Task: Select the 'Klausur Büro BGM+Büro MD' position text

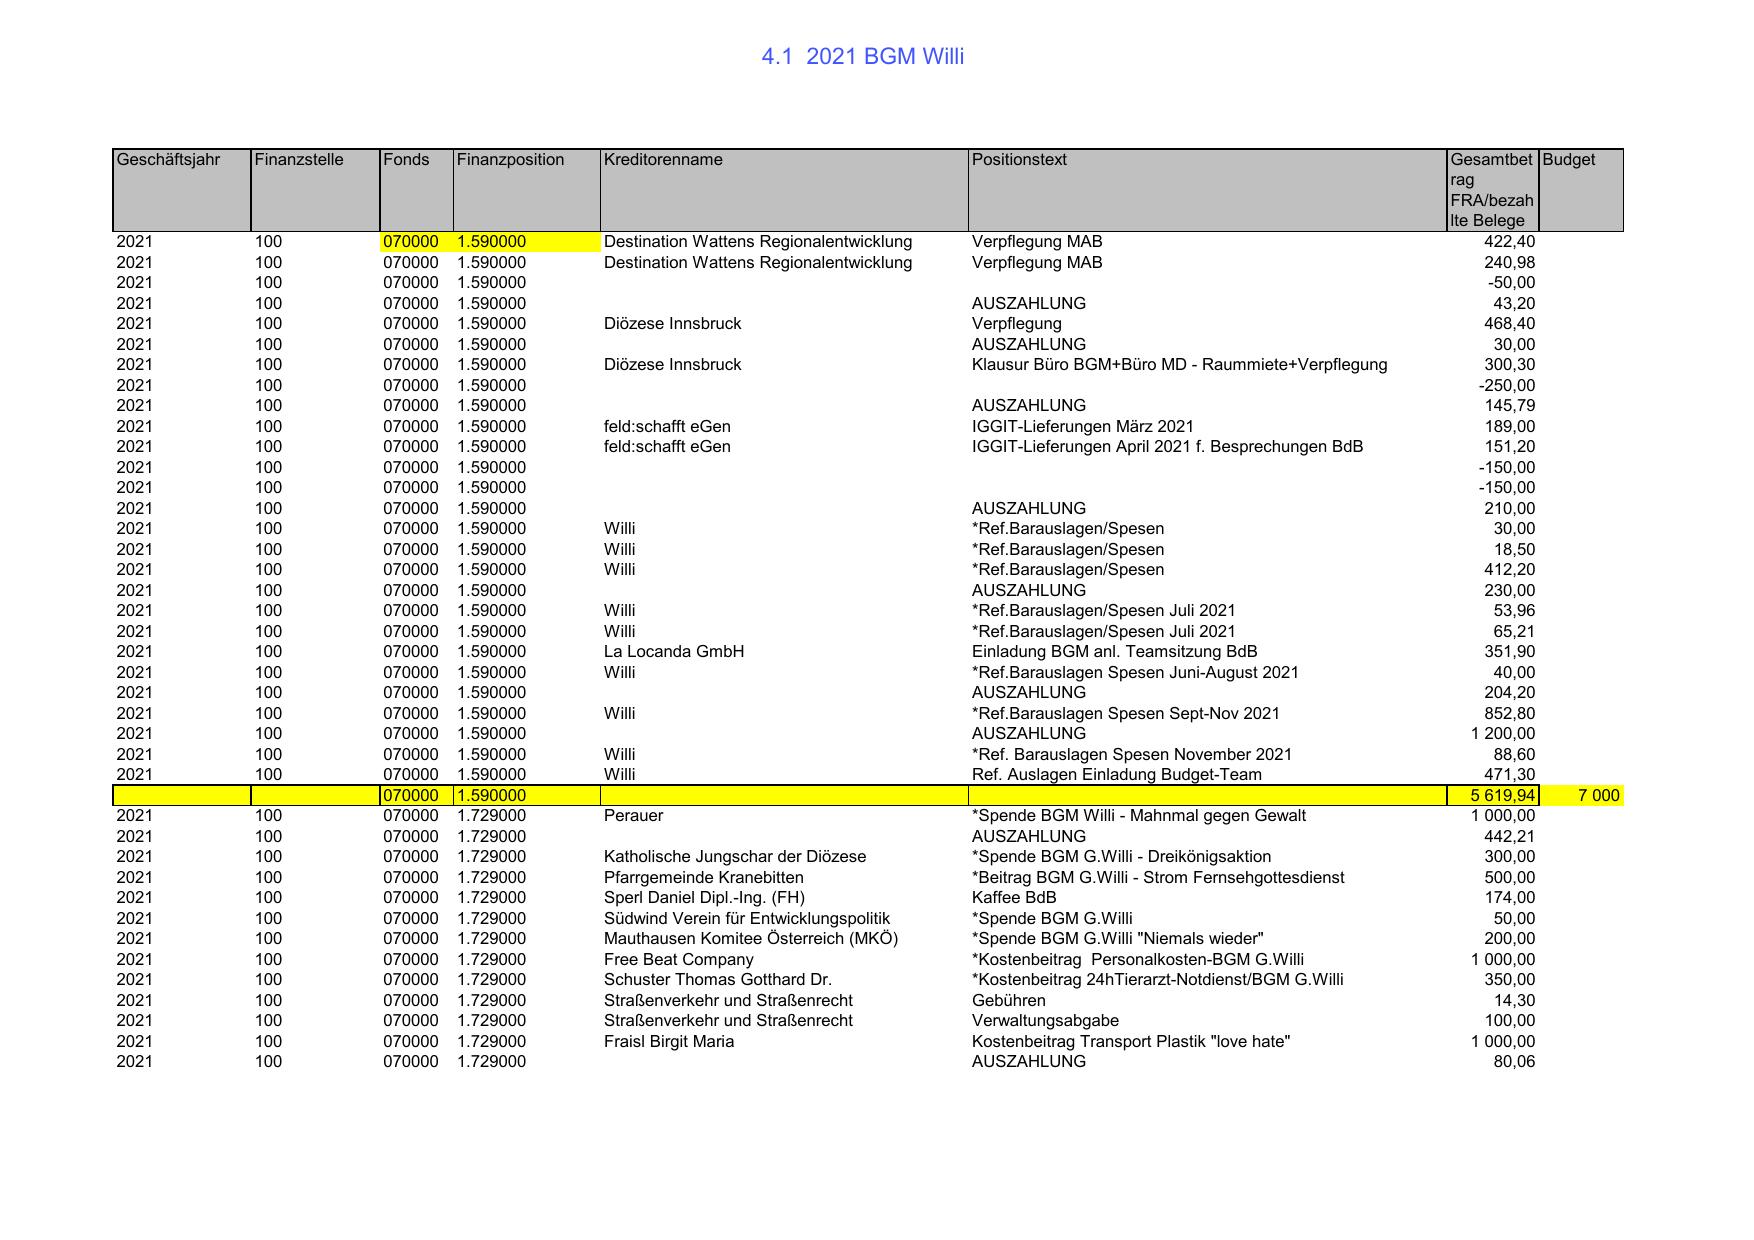Action: click(x=1179, y=365)
